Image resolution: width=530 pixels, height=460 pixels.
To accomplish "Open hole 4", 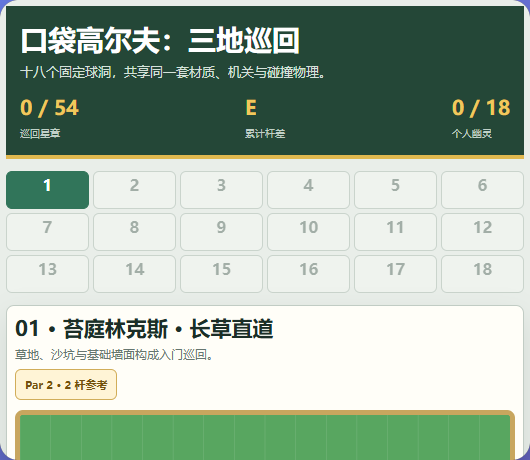I will point(308,190).
